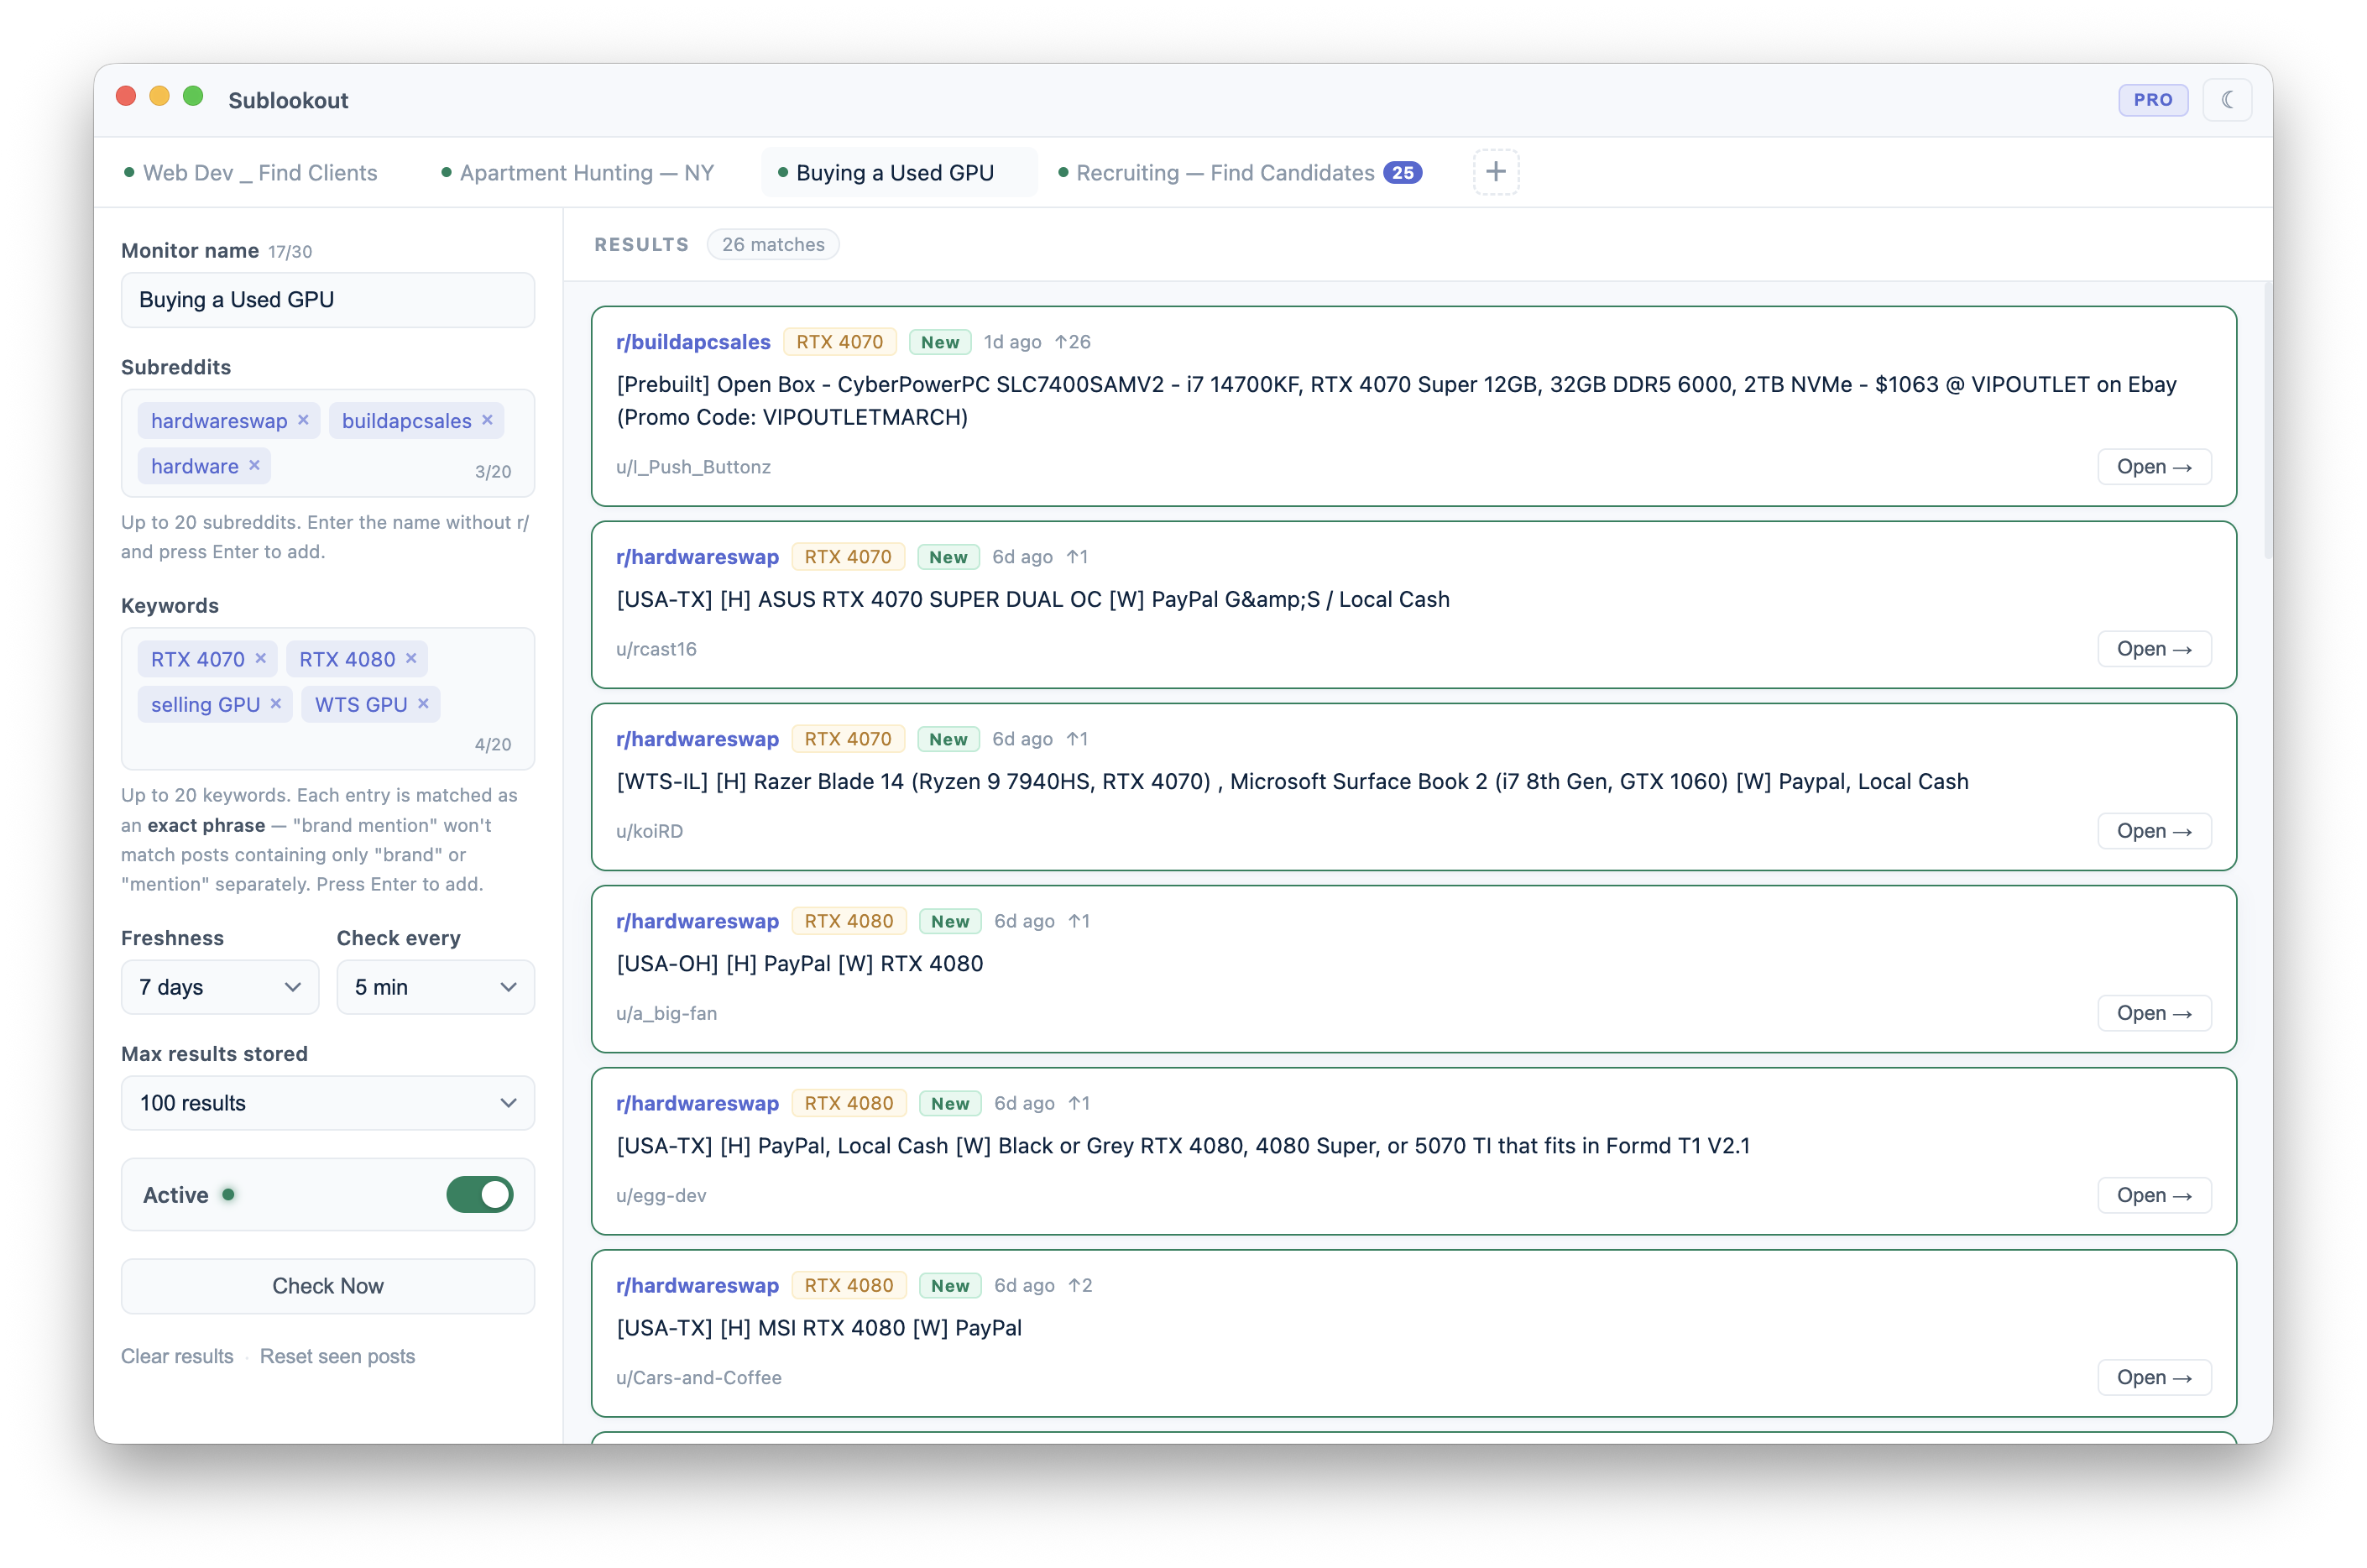Expand the Check every 5 min dropdown
2367x1568 pixels.
click(435, 987)
